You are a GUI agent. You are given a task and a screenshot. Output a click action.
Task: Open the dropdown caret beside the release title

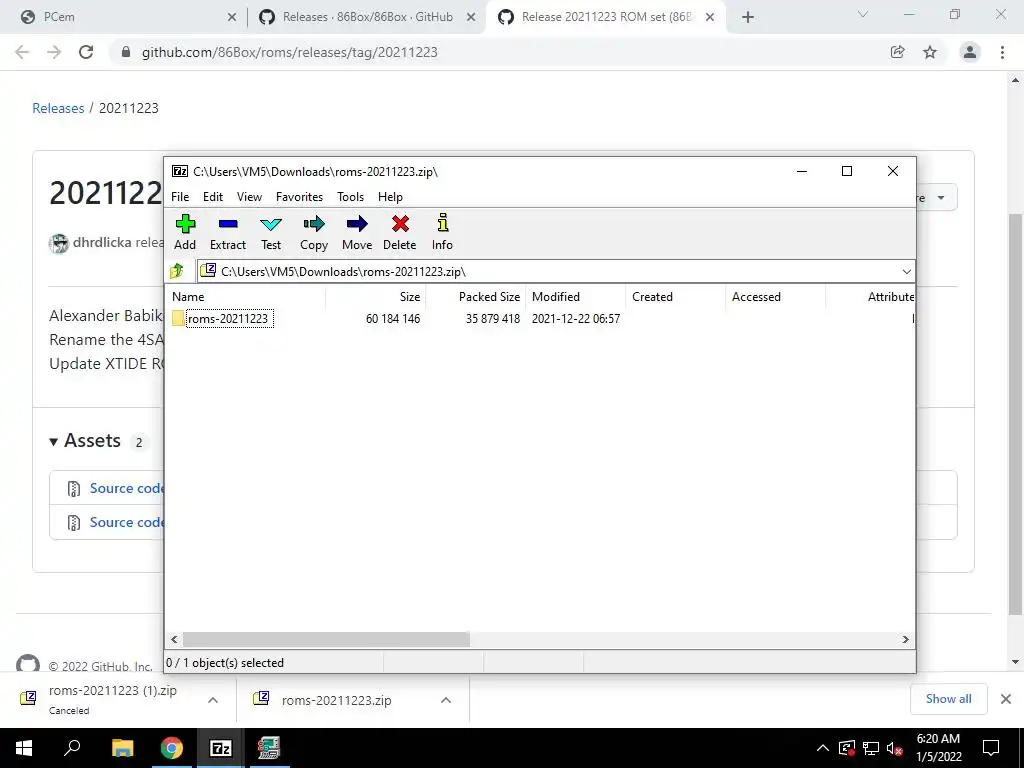tap(941, 198)
